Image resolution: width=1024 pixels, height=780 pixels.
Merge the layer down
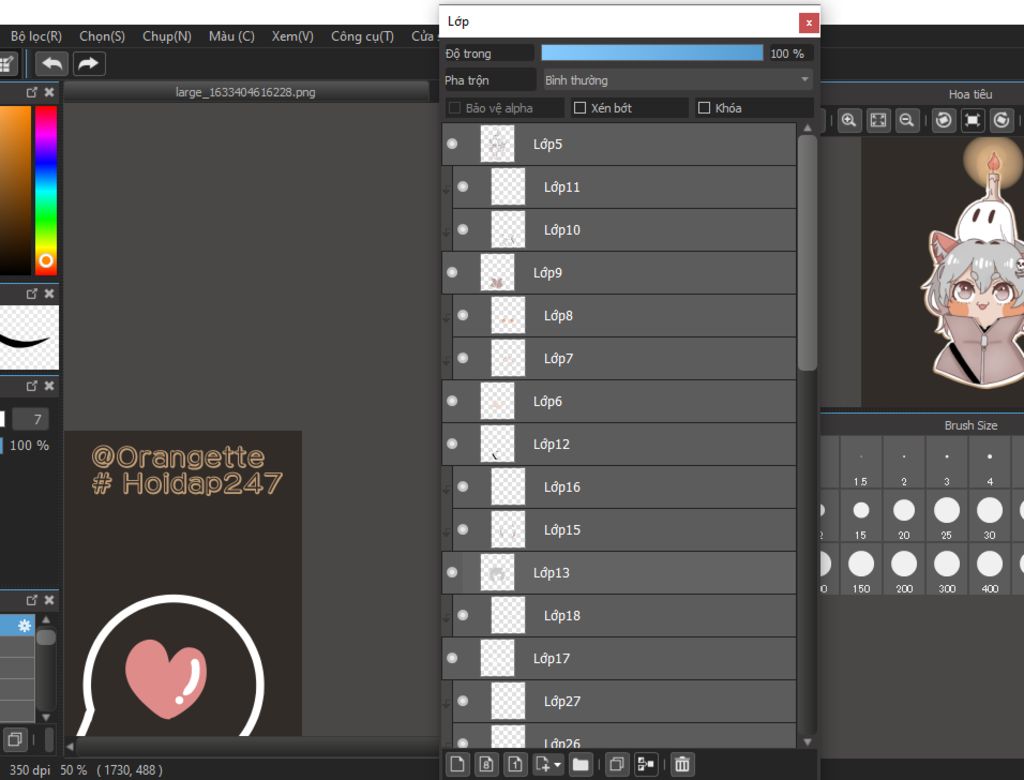(x=645, y=764)
